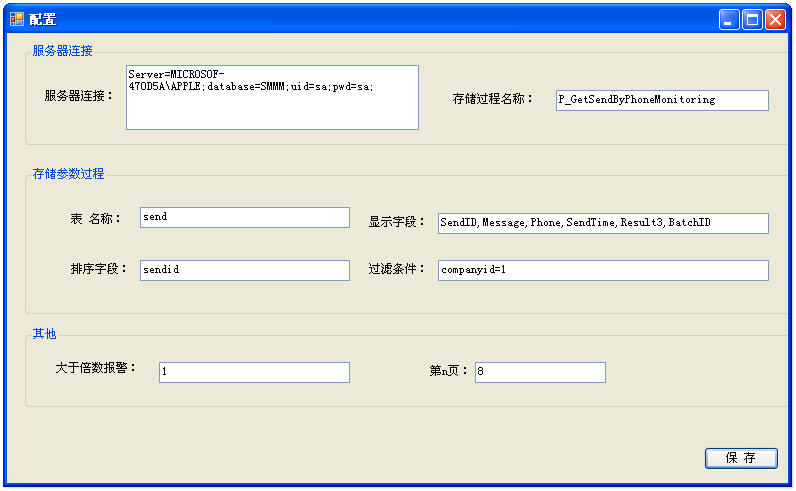Click the 服务器连接： field label

[x=79, y=95]
